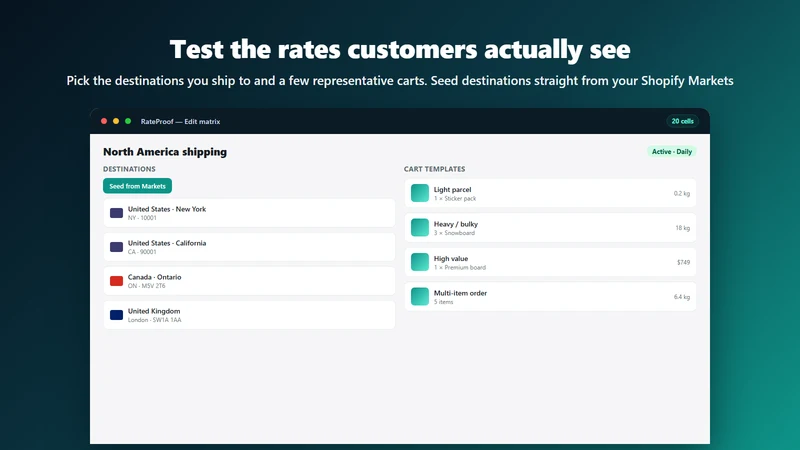
Task: Click the RateProof — Edit matrix window title
Action: (181, 121)
